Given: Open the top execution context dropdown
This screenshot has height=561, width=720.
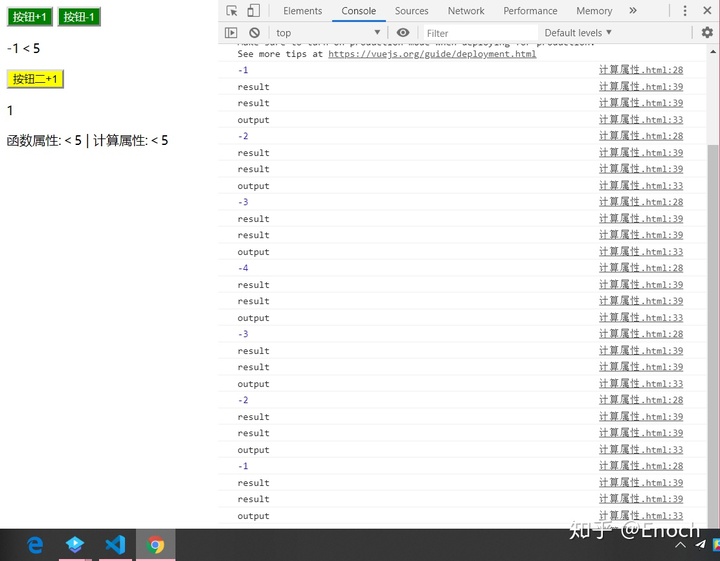Looking at the screenshot, I should point(328,33).
